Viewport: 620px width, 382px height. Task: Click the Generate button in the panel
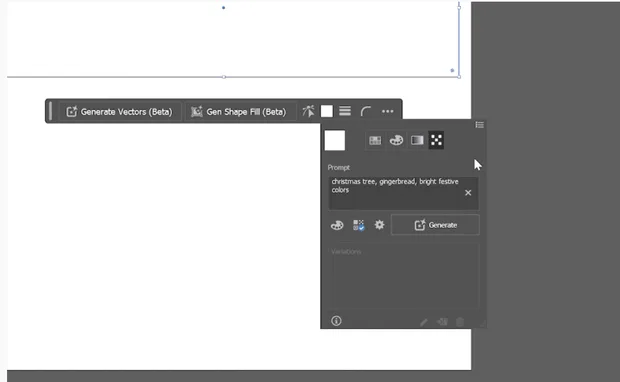coord(435,225)
